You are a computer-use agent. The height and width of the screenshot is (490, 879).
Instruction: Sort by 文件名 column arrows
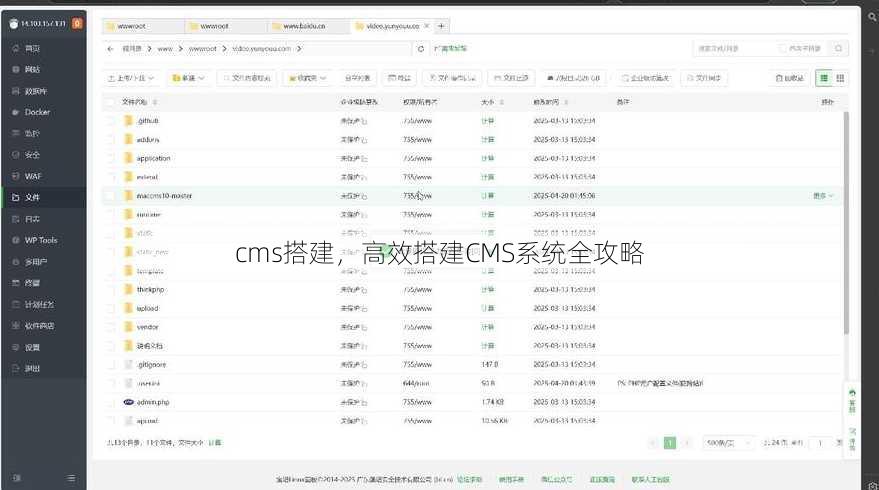pos(155,102)
